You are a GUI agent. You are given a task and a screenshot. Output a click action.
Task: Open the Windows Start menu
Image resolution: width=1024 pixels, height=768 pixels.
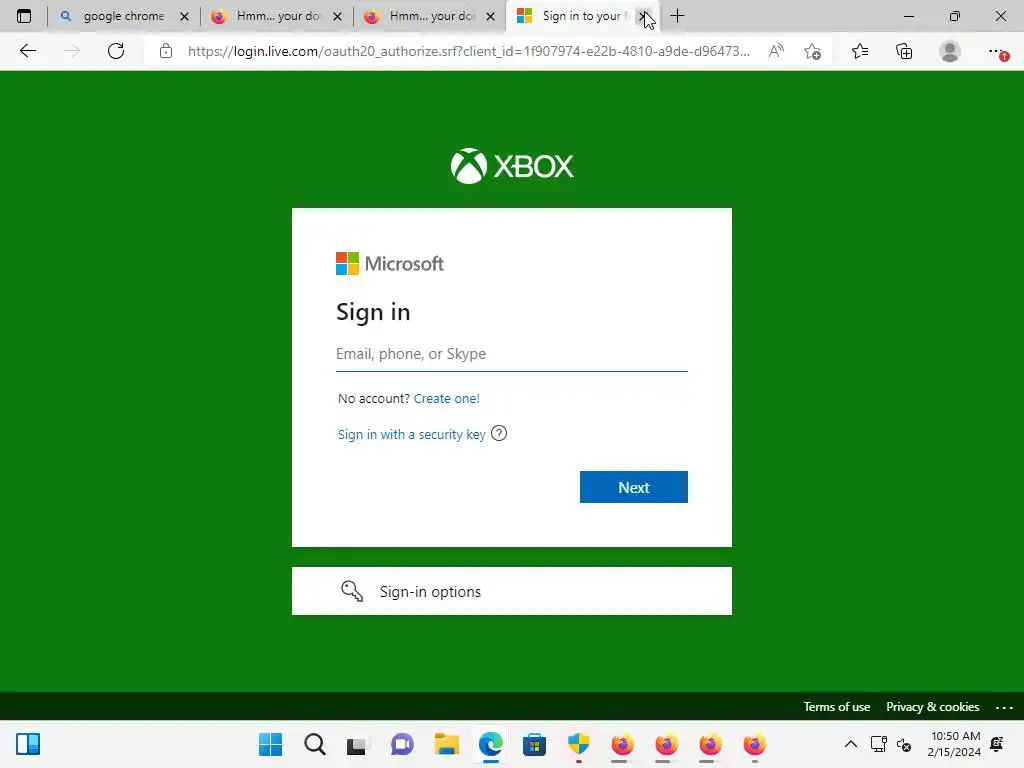tap(270, 744)
